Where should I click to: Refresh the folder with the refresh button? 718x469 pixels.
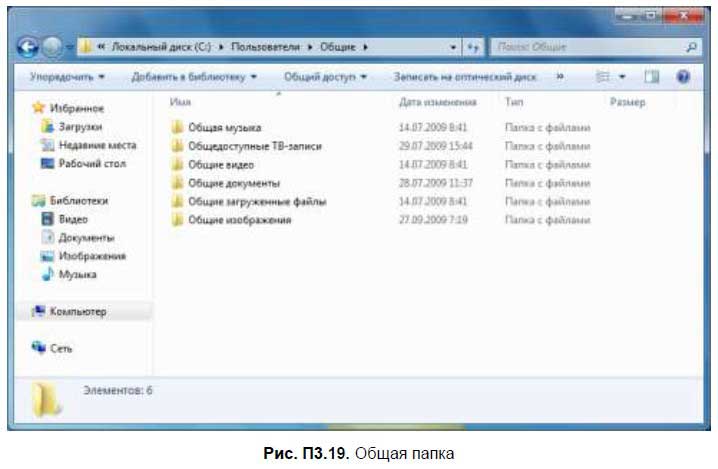click(473, 47)
